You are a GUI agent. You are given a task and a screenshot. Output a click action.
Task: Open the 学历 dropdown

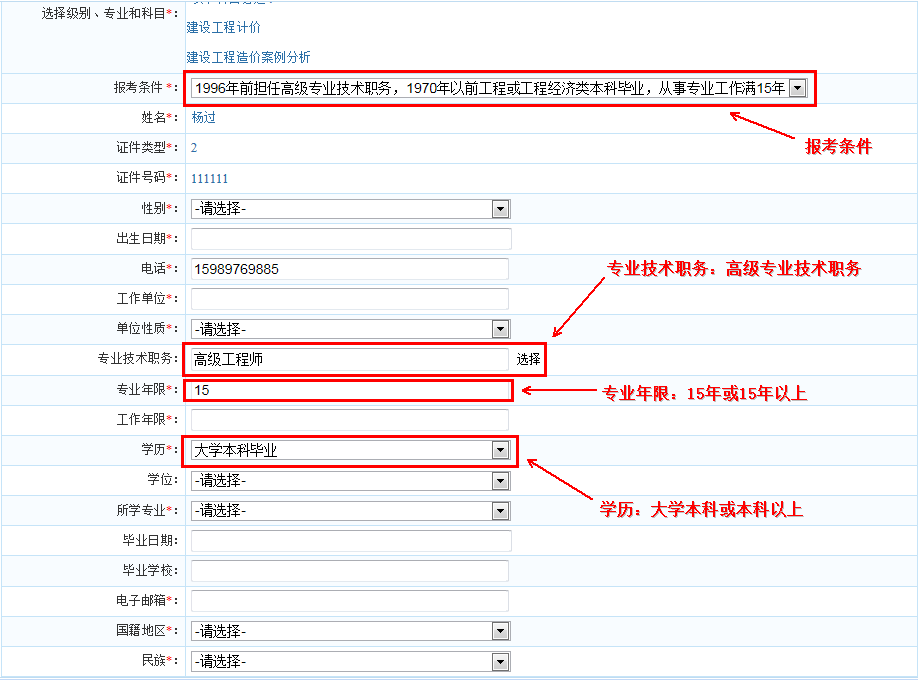(350, 450)
